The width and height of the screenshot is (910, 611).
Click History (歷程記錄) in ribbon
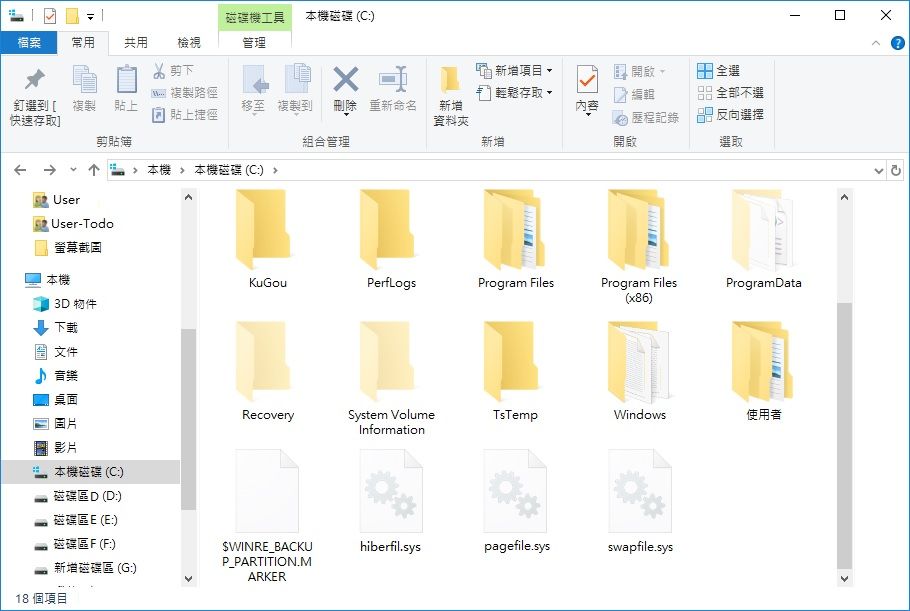[646, 118]
